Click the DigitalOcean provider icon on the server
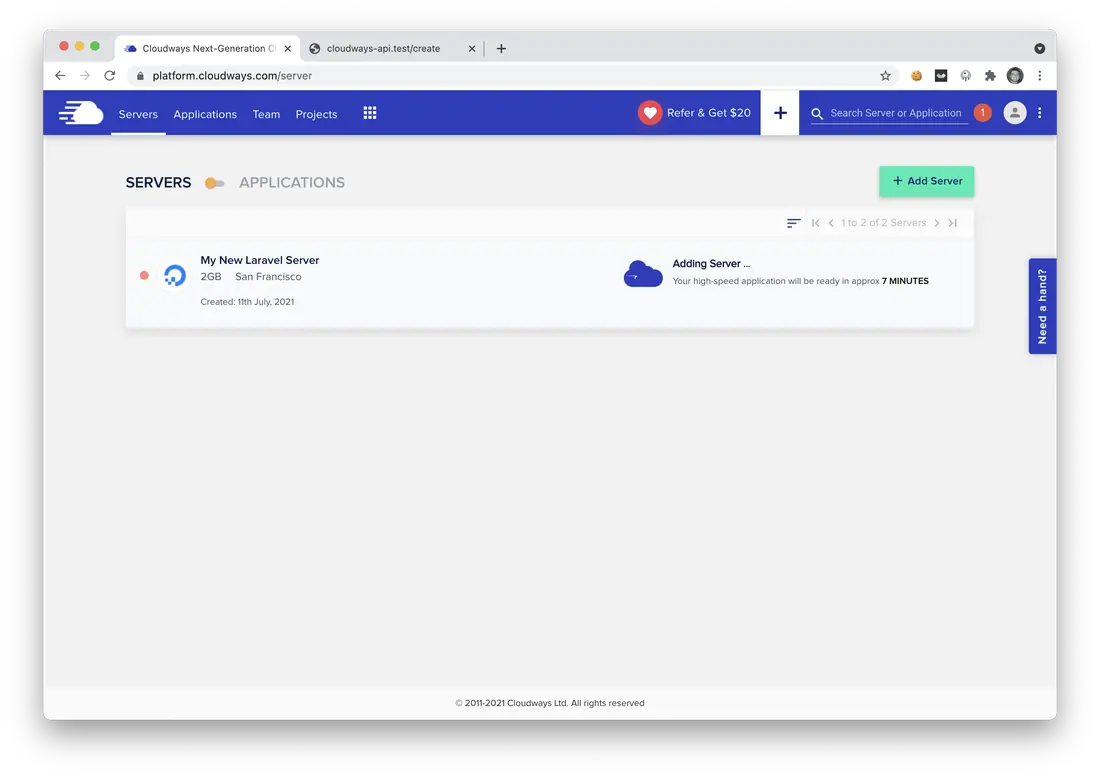 tap(175, 275)
